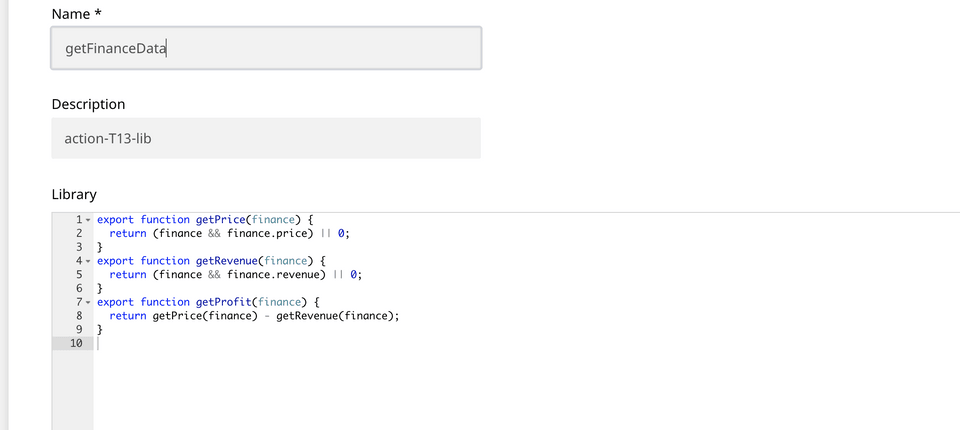This screenshot has height=430, width=960.
Task: Click line number 6 in the gutter
Action: 80,288
